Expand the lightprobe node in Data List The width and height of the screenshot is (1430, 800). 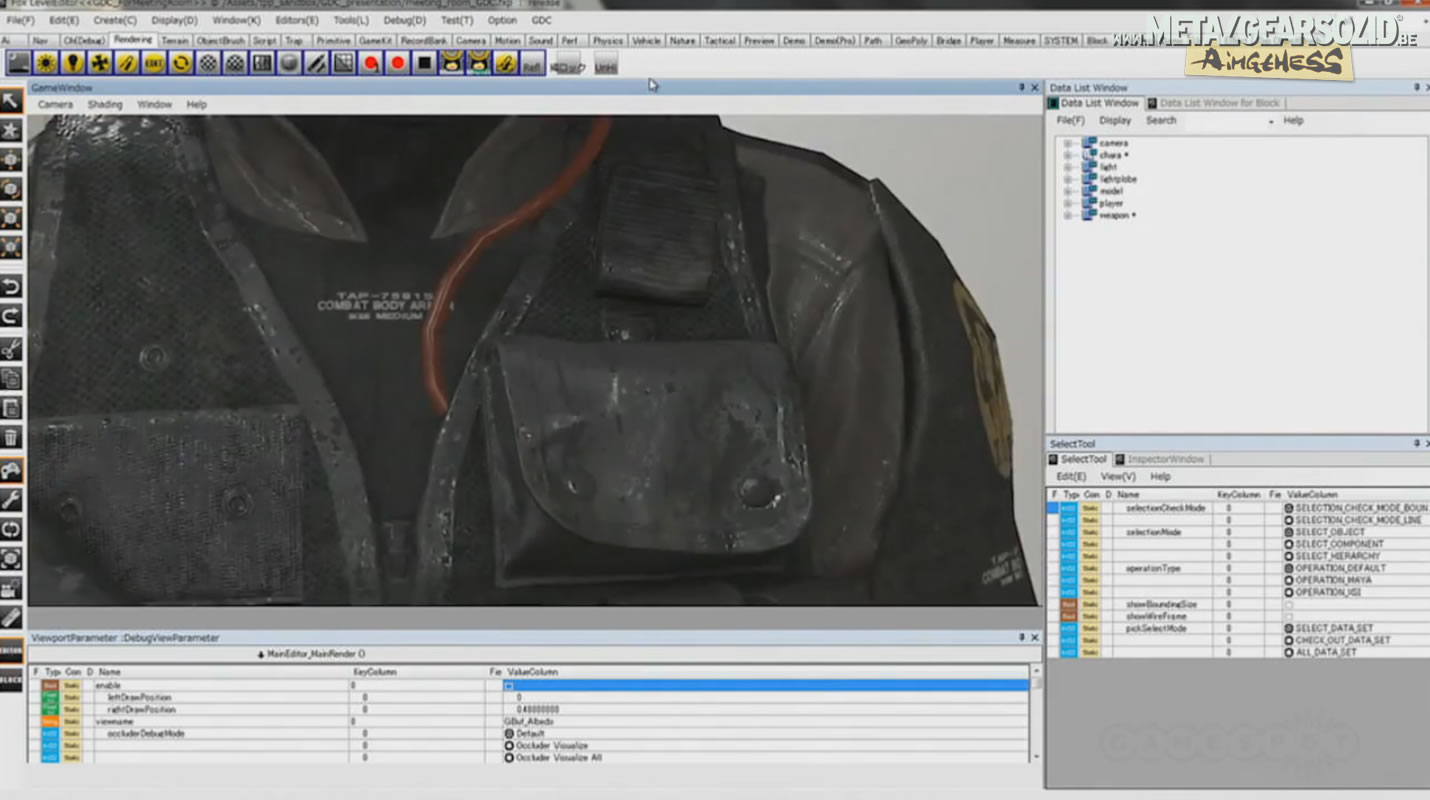[x=1067, y=179]
